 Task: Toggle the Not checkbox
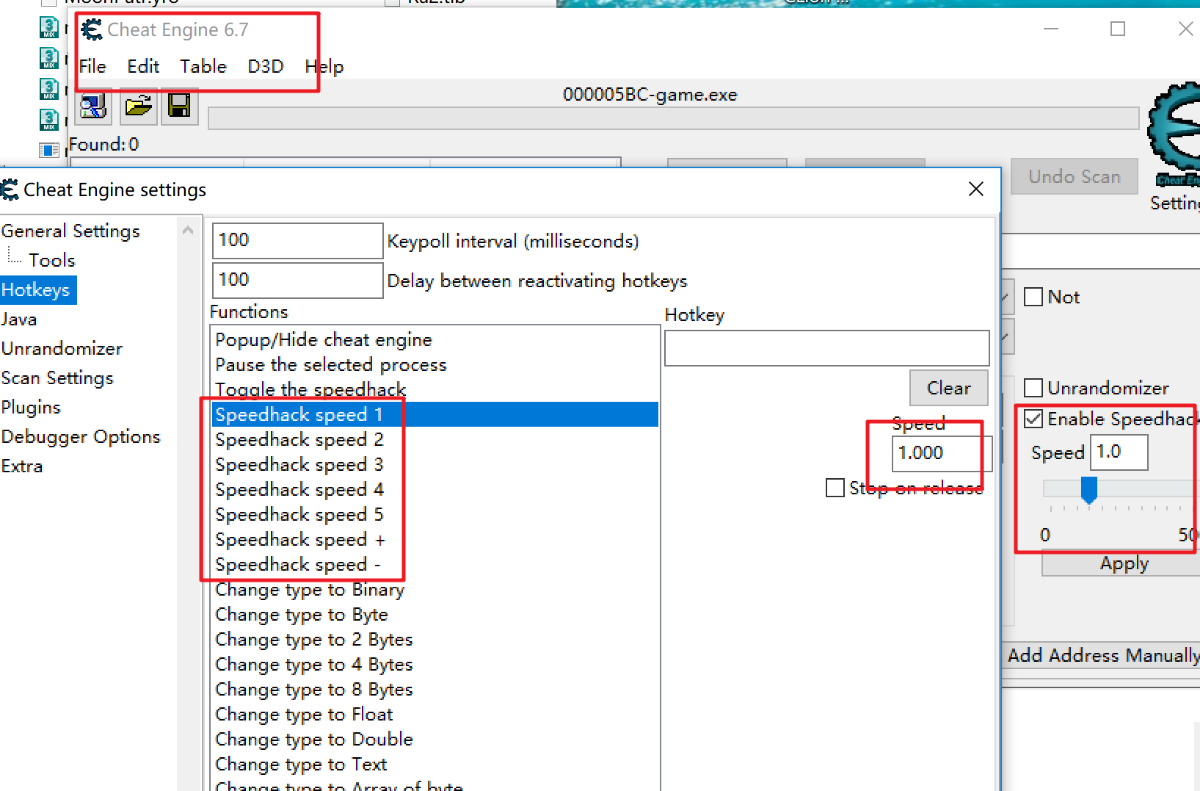1034,297
